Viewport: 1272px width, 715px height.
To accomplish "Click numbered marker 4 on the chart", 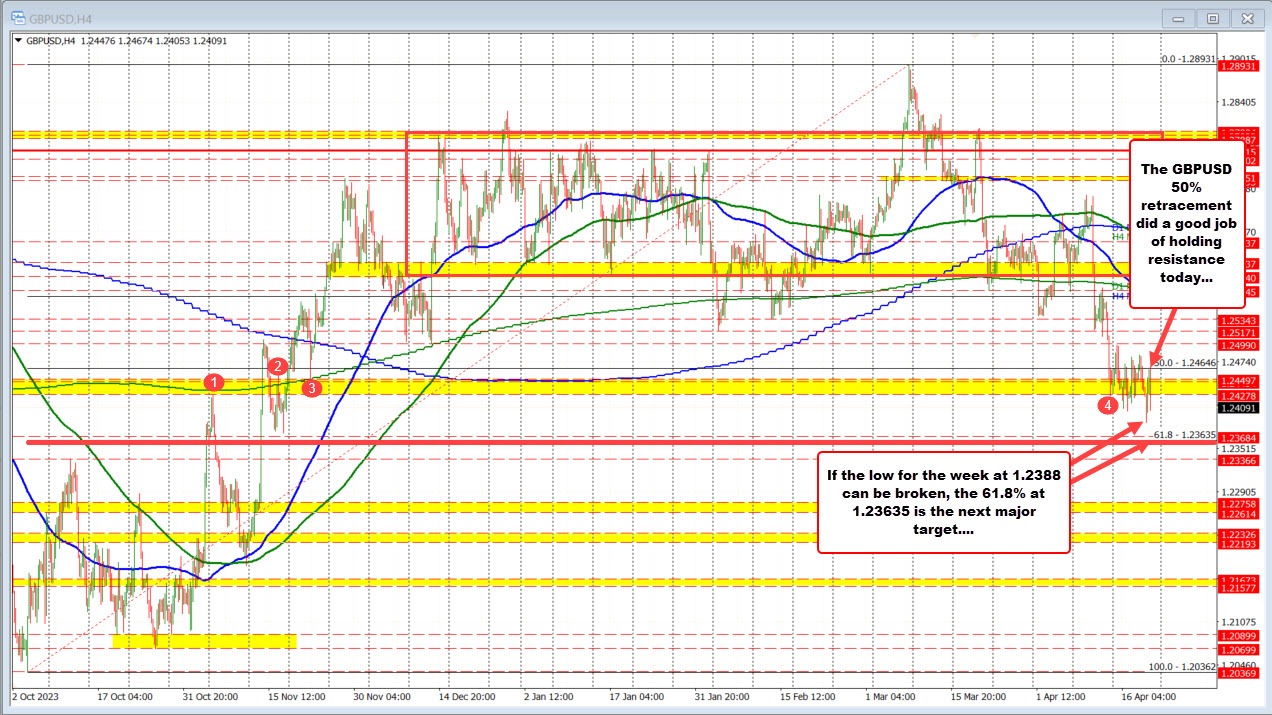I will [x=1107, y=405].
